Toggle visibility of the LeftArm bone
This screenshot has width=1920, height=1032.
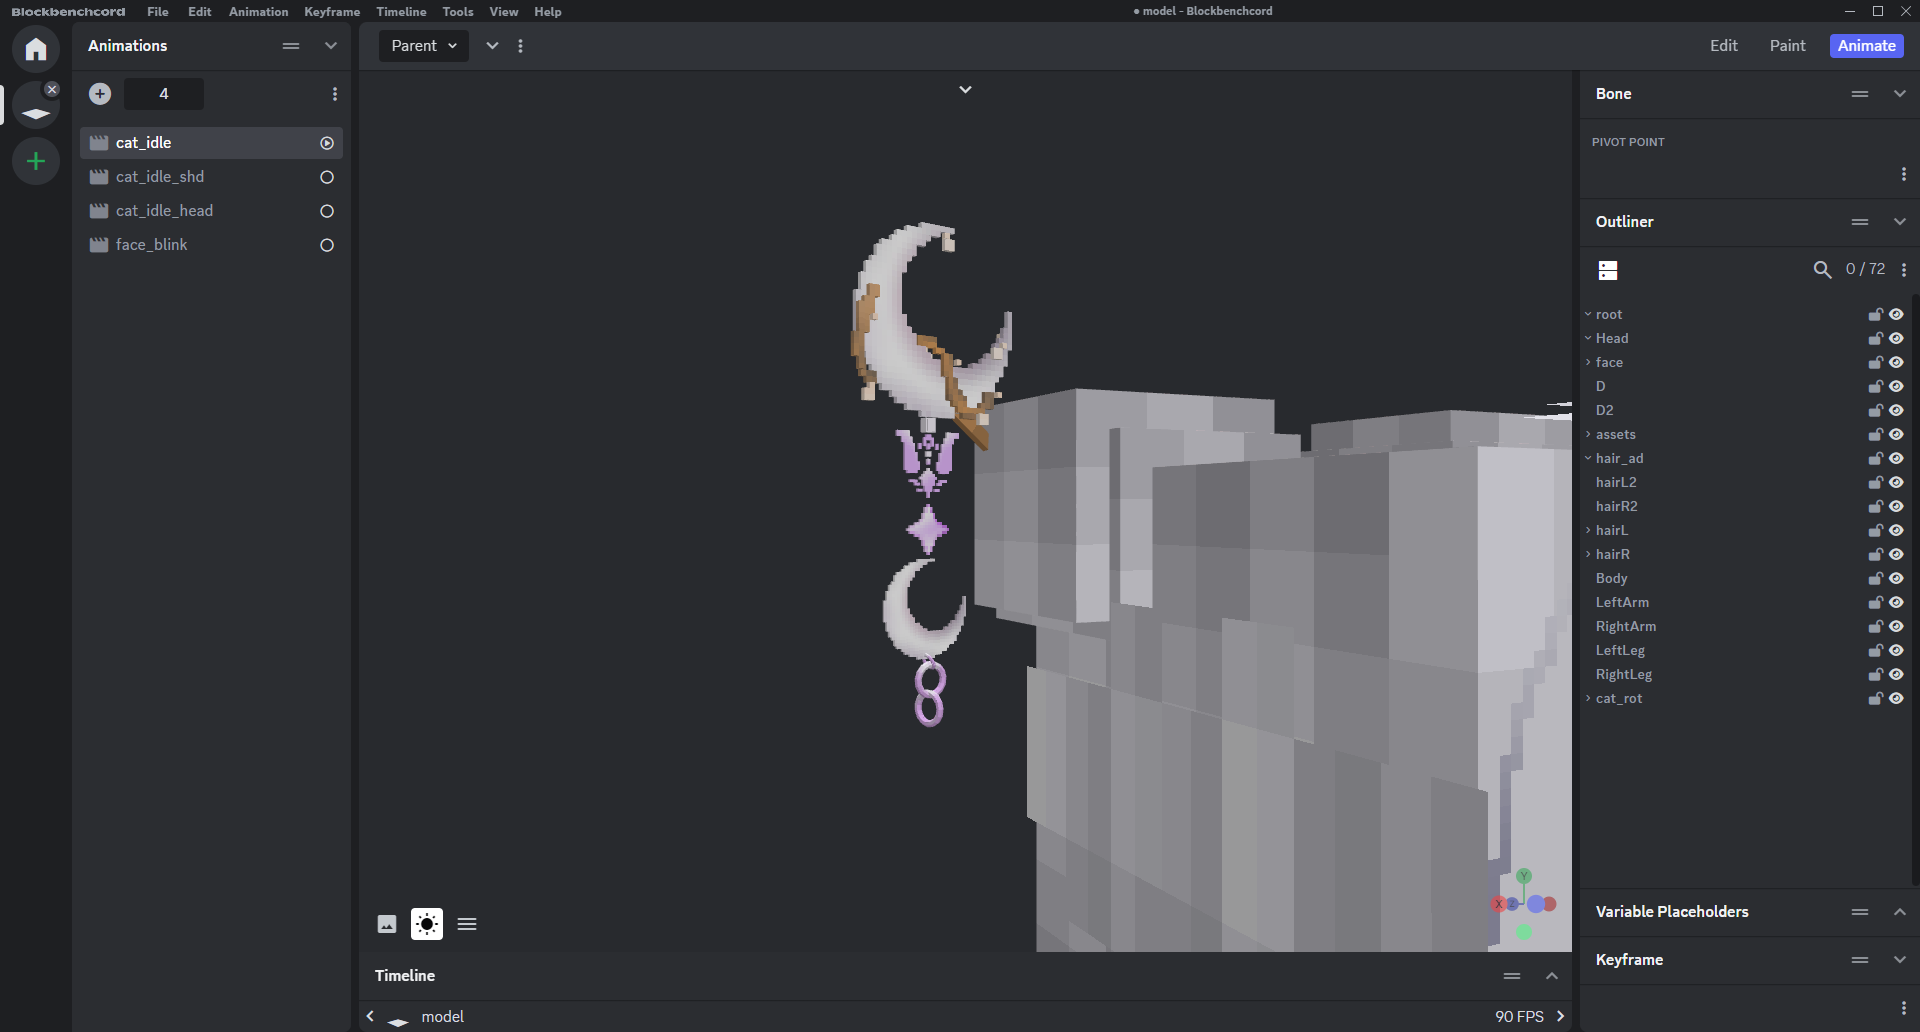click(x=1896, y=603)
